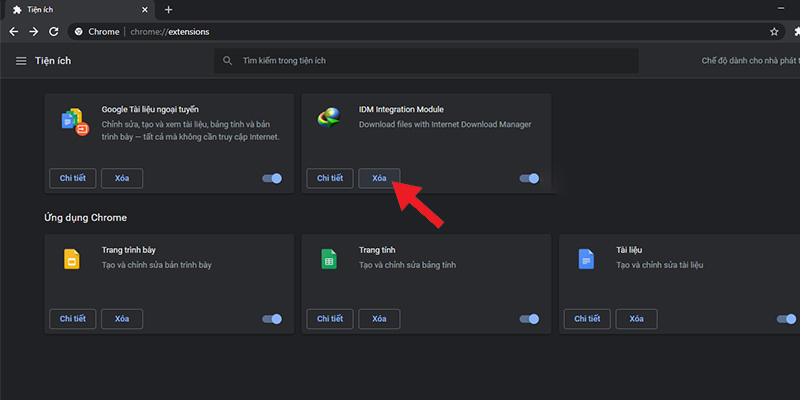This screenshot has height=400, width=800.
Task: Remove Google Tài liệu ngoại tuyến with Xóa
Action: [122, 178]
